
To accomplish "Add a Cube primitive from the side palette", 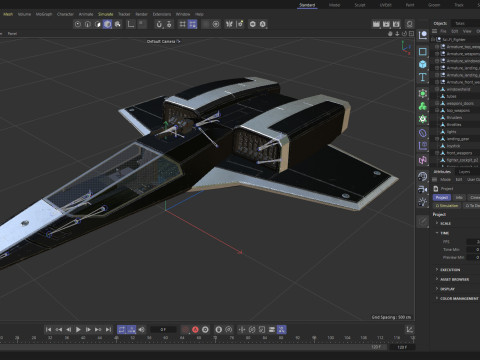I will (x=423, y=64).
